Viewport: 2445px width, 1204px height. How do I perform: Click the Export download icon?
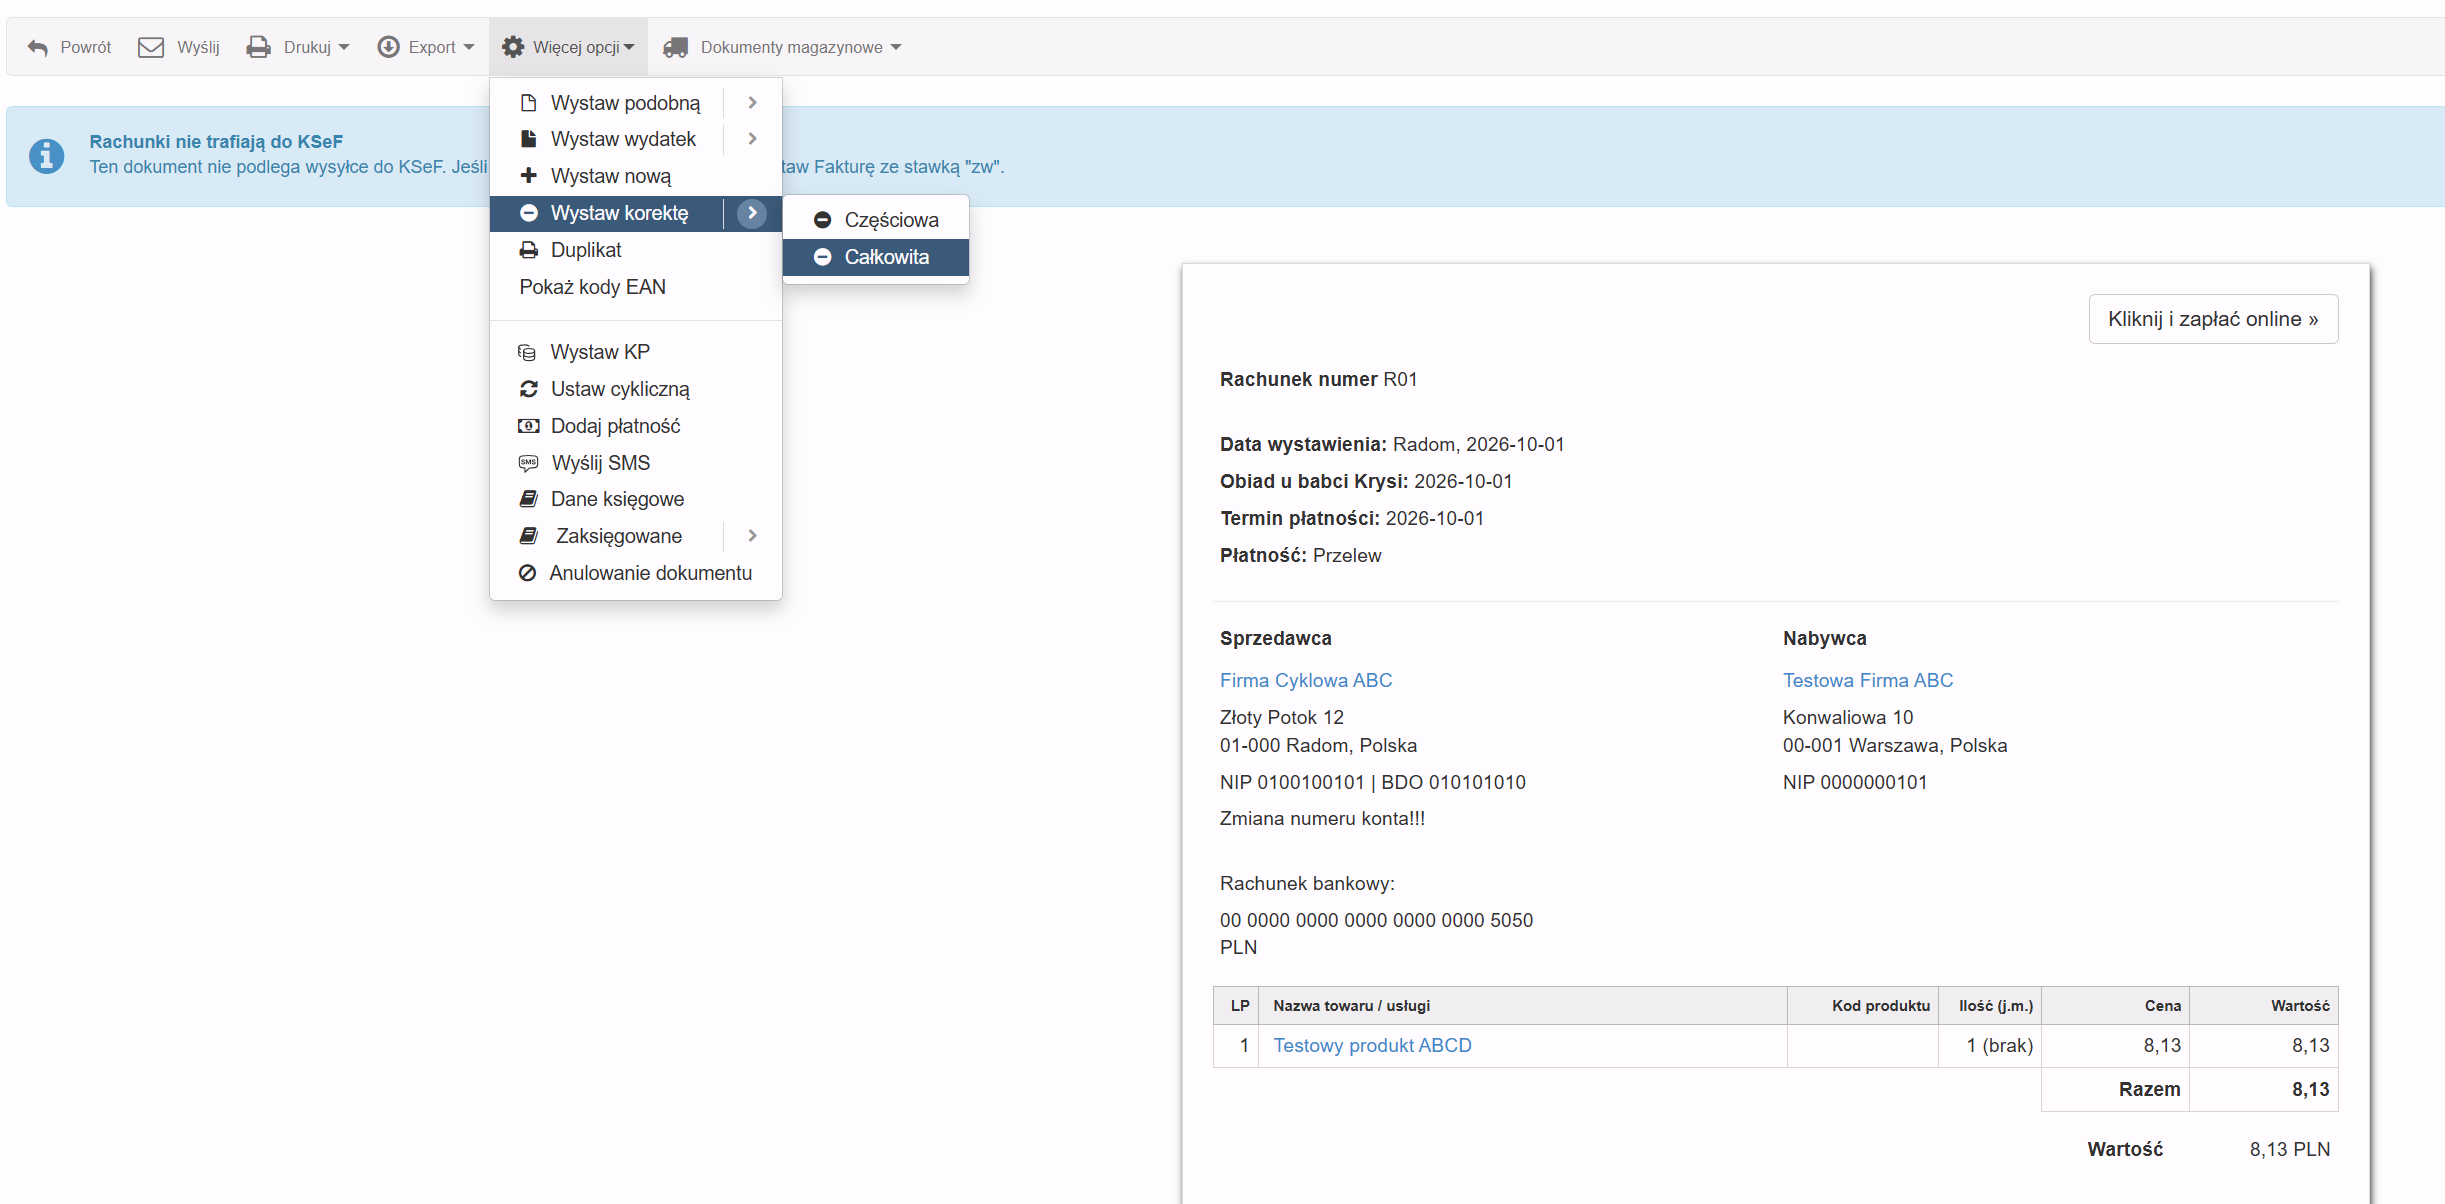388,47
